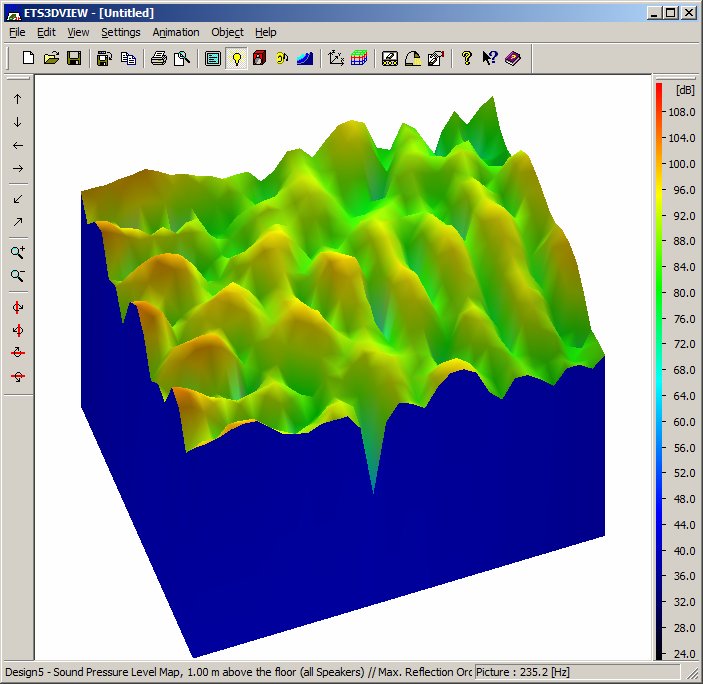Click the Print toolbar icon
703x684 pixels.
click(159, 58)
